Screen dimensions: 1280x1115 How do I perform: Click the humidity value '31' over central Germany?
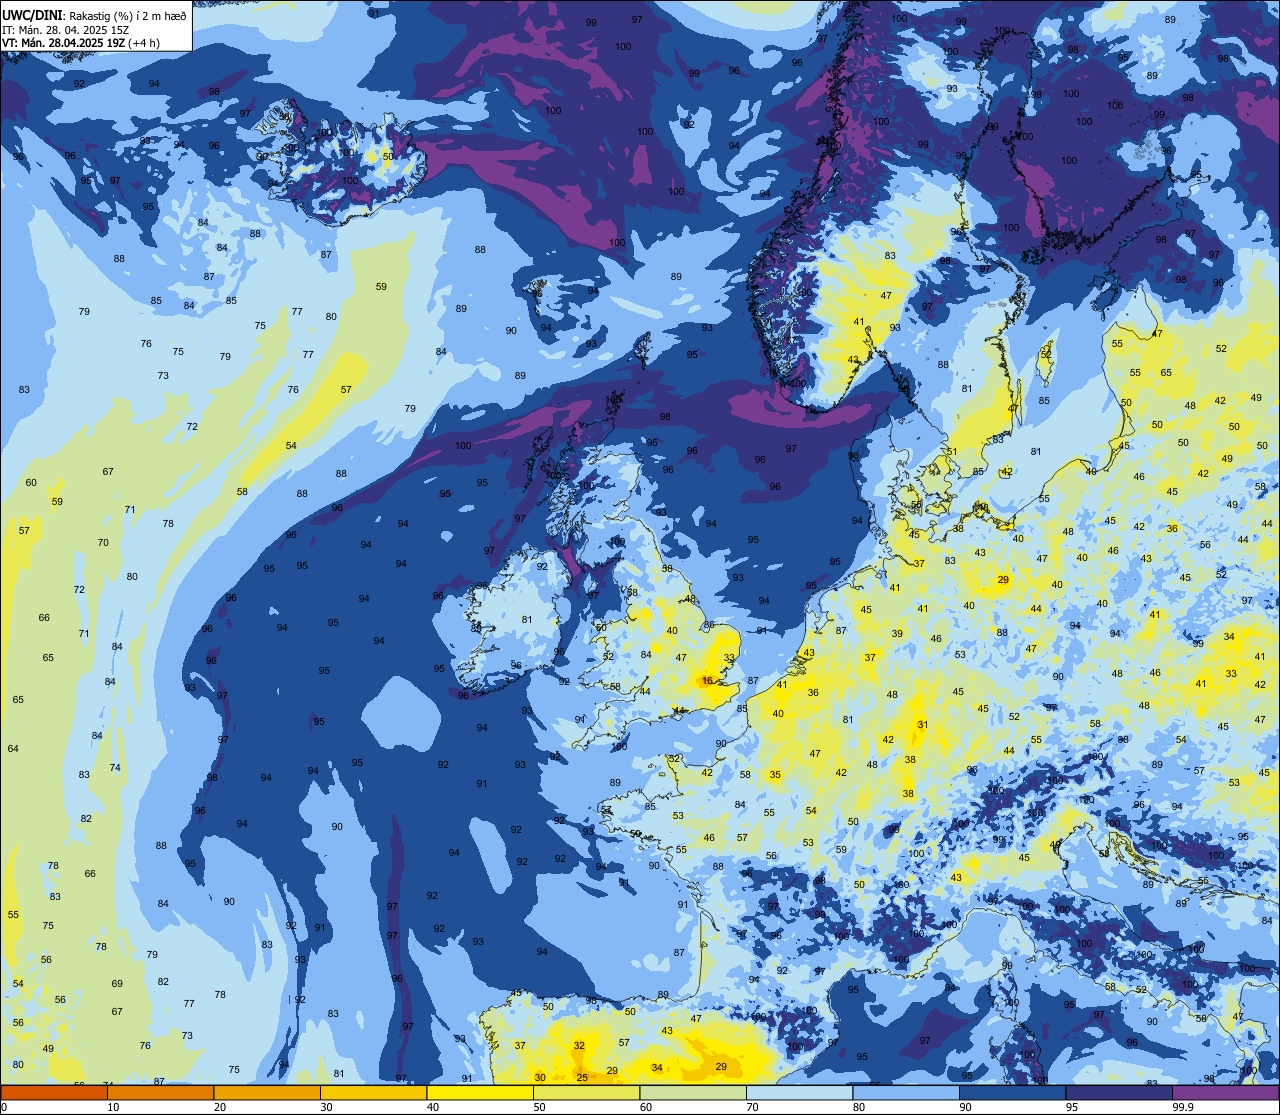(x=922, y=725)
